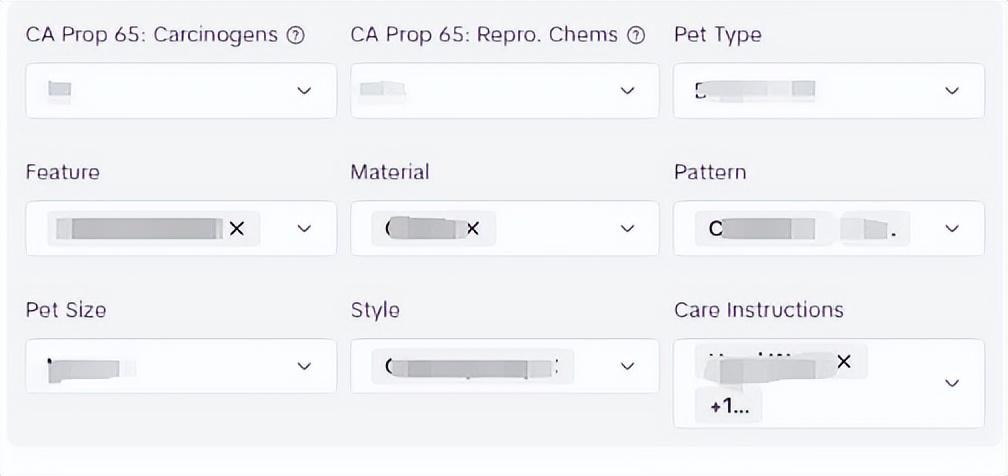
Task: Open the CA Prop 65: Repro. Chems dropdown arrow
Action: click(x=627, y=91)
